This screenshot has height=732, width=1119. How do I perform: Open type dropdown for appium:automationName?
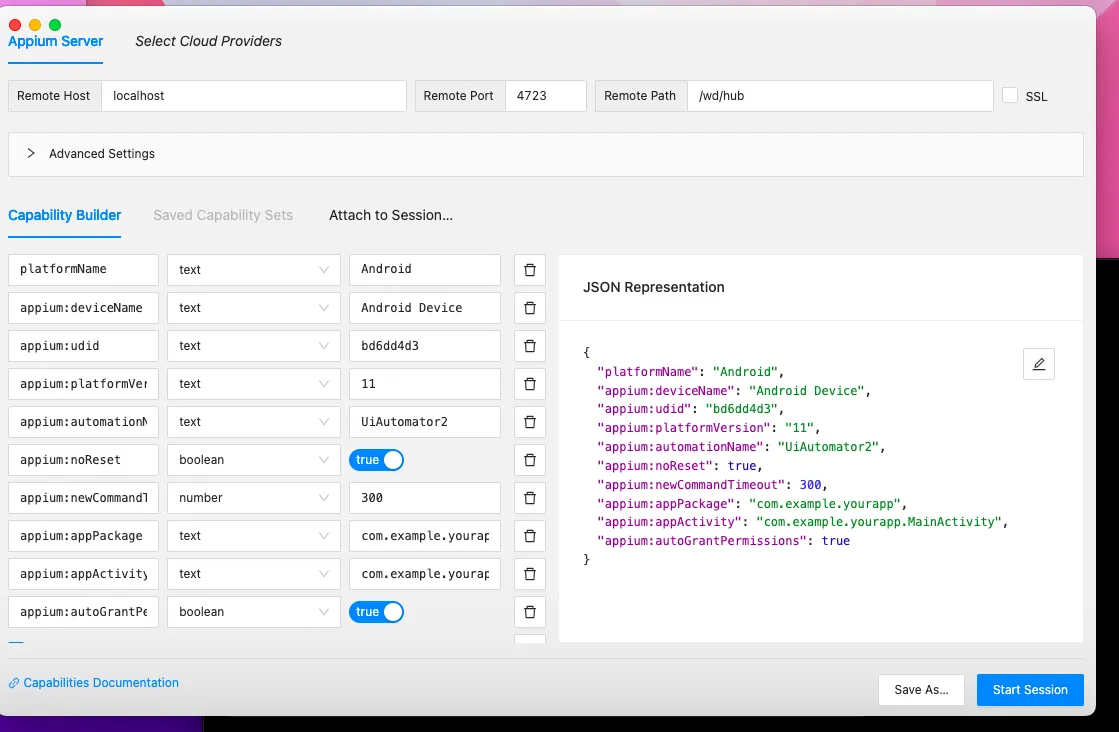pyautogui.click(x=253, y=422)
